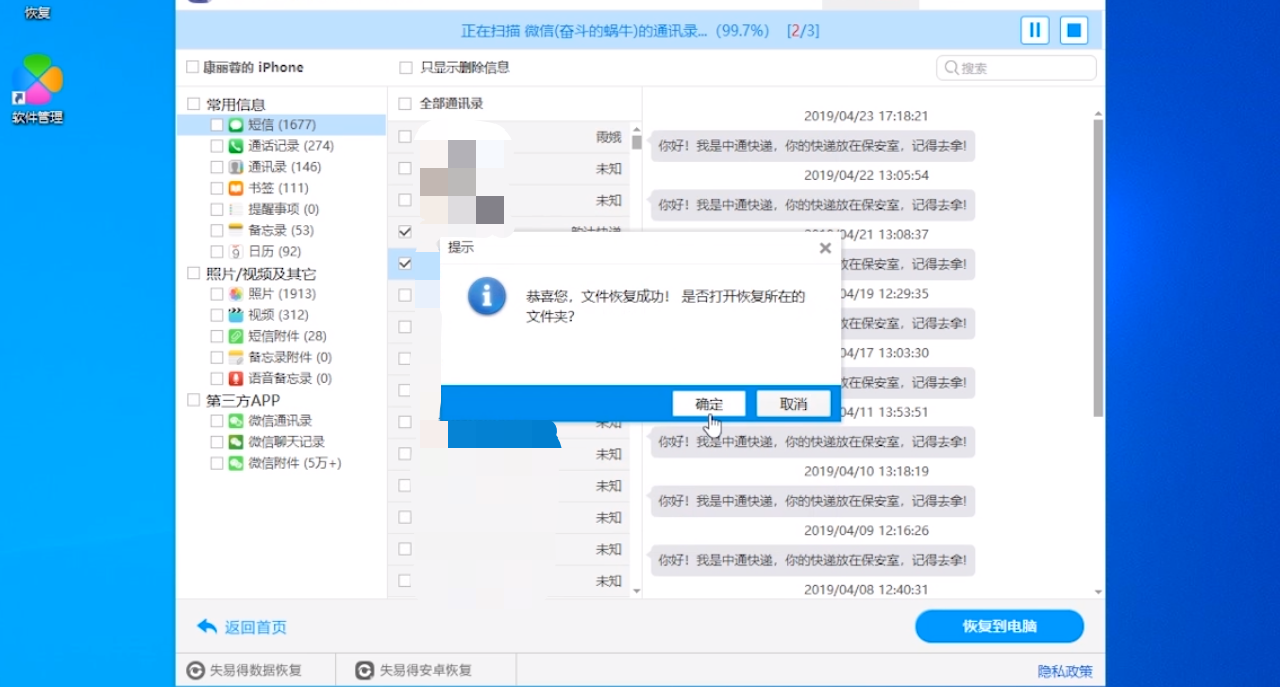Dismiss the dialog with 取消

pyautogui.click(x=793, y=404)
